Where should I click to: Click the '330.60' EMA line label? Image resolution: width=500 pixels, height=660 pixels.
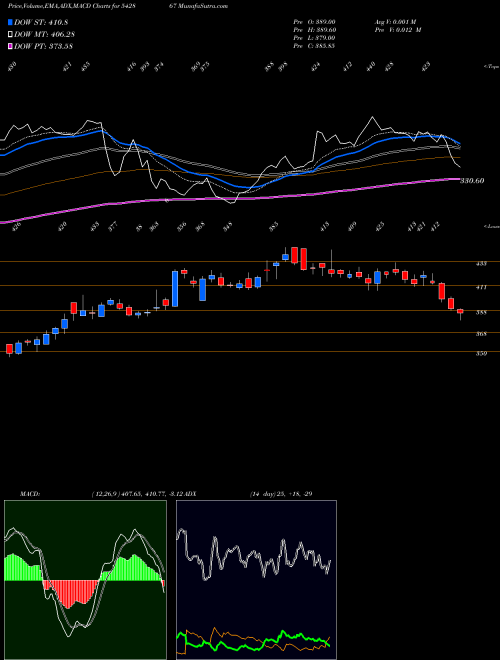tap(472, 181)
